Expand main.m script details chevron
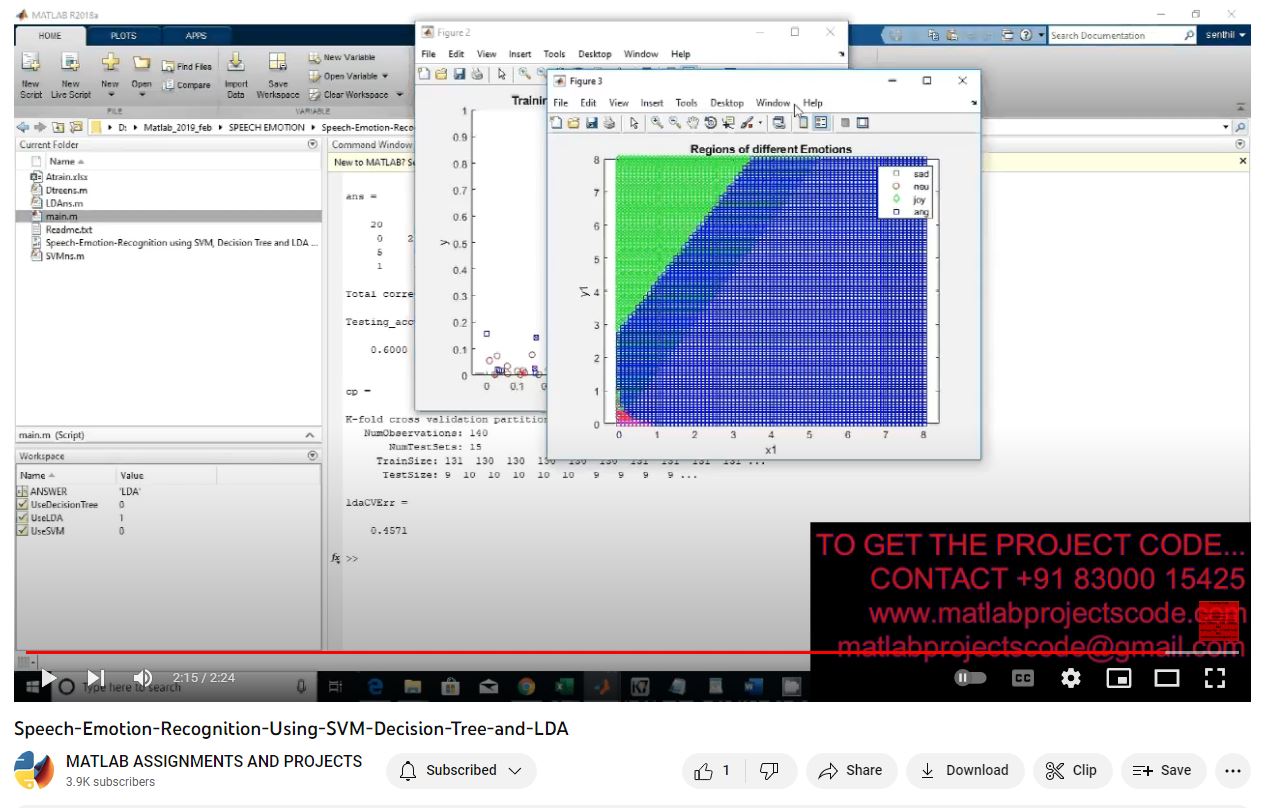Screen dimensions: 1265x808 coord(309,436)
